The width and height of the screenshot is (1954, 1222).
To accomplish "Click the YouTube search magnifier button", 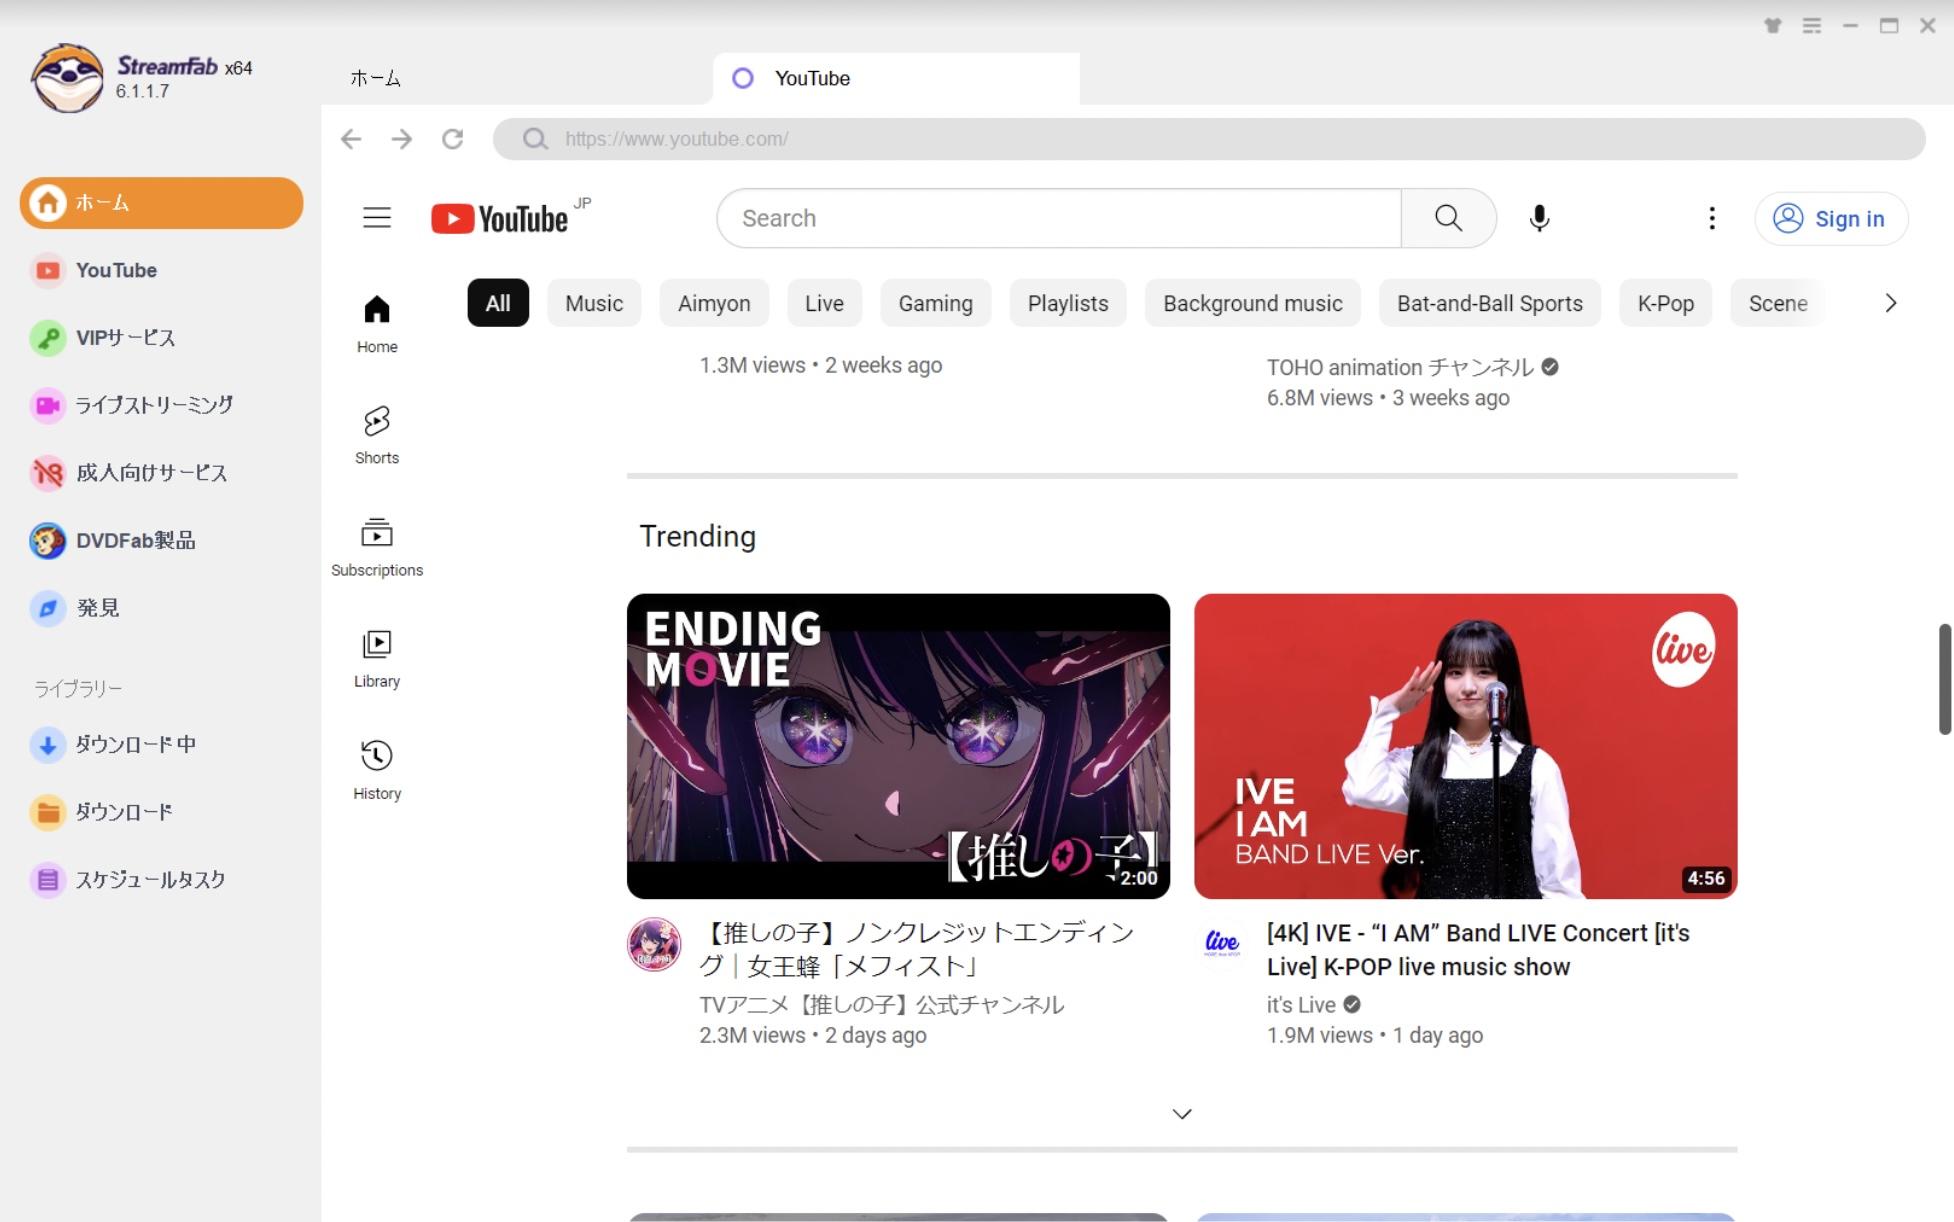I will pos(1448,218).
